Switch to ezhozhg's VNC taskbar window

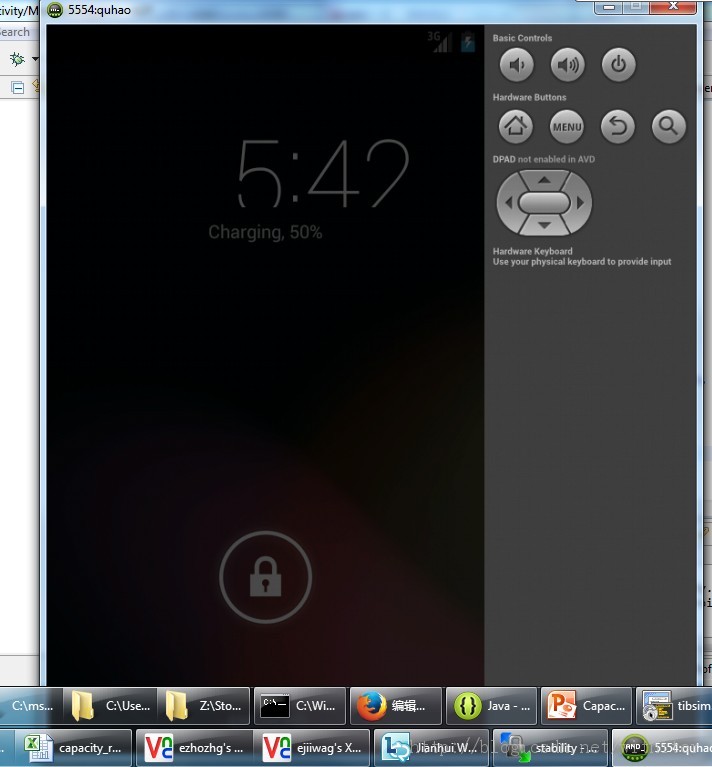tap(194, 747)
